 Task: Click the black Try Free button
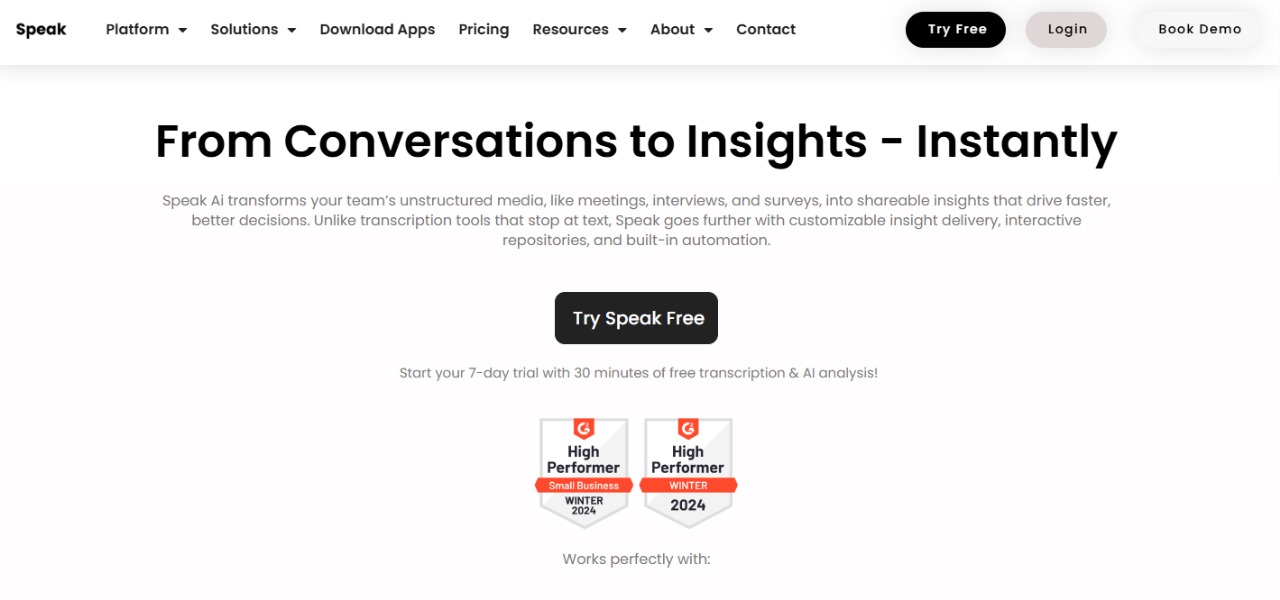(x=956, y=30)
